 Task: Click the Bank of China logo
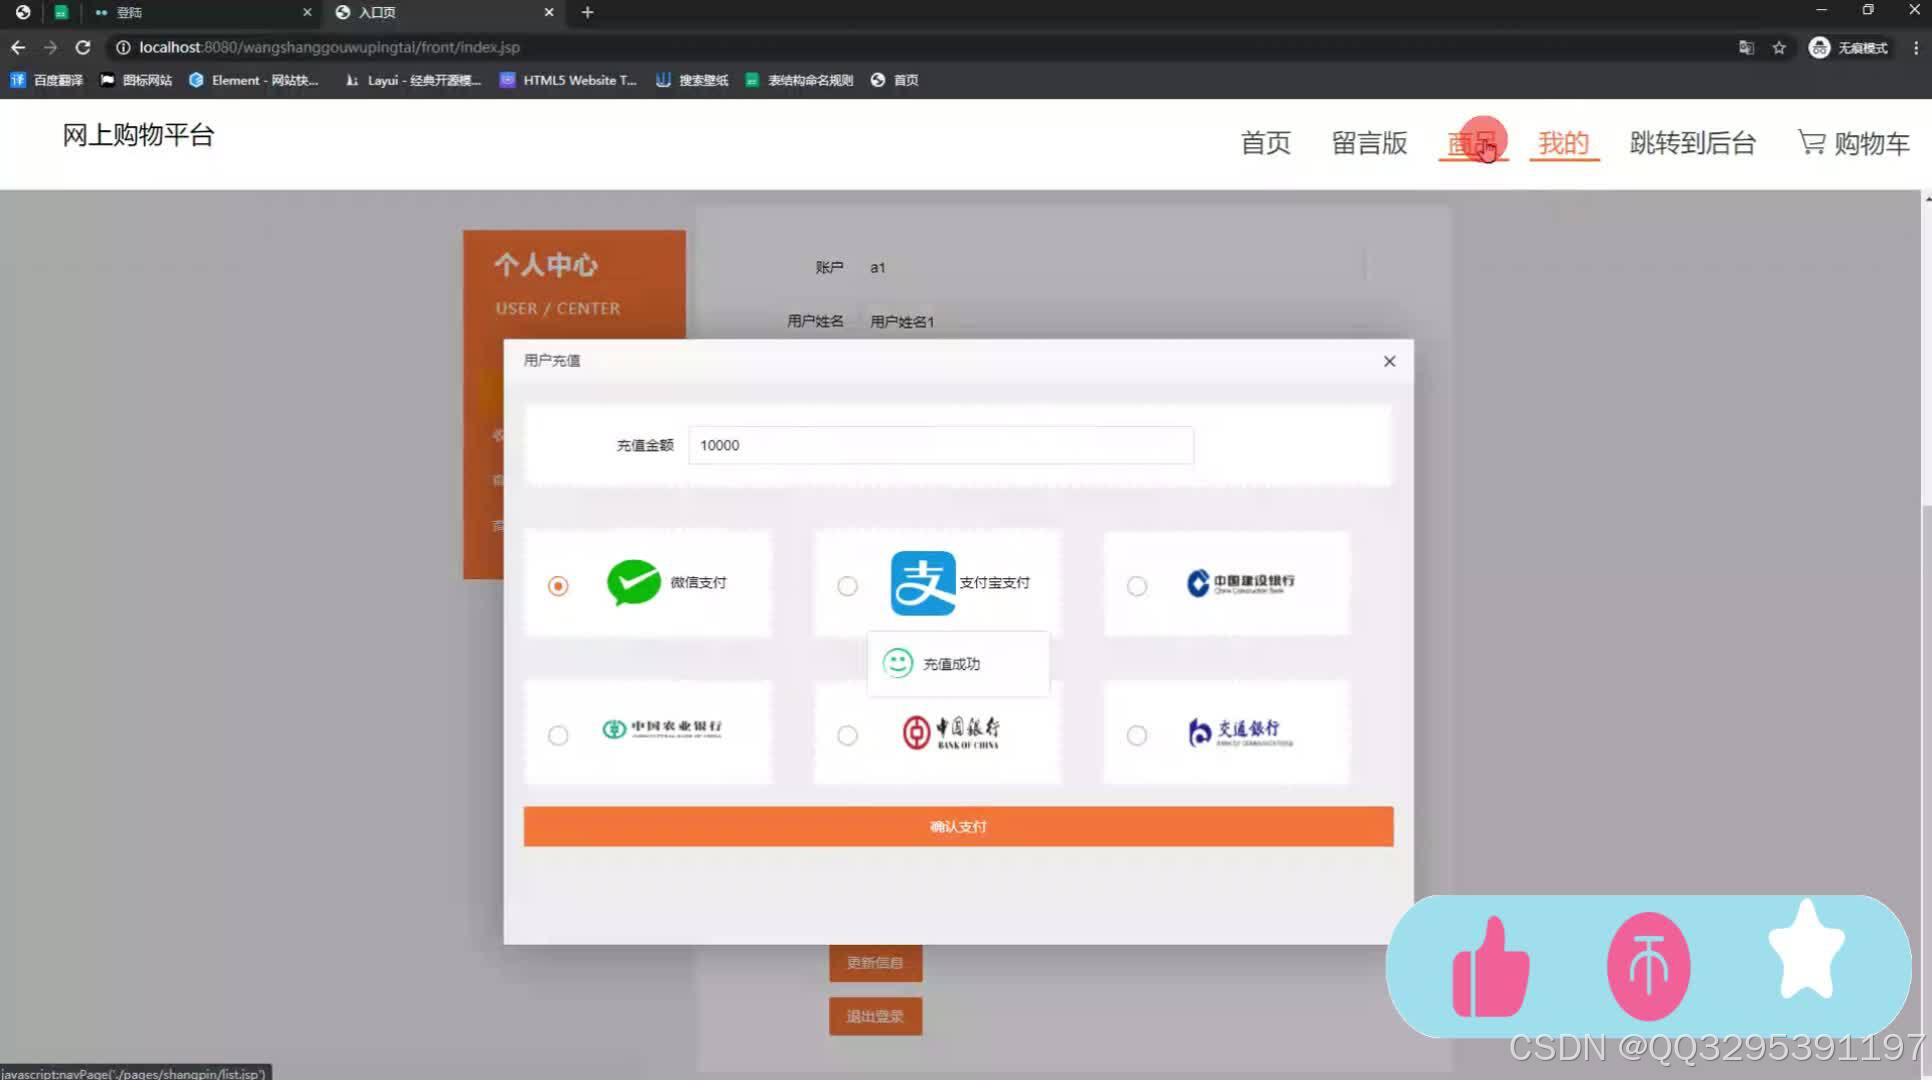[951, 733]
